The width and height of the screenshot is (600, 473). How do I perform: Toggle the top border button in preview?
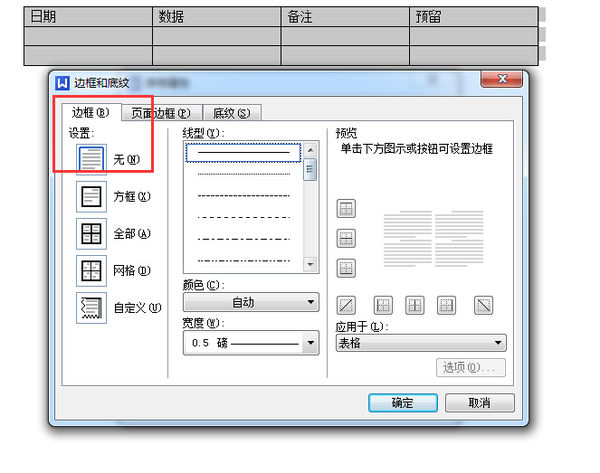point(347,209)
